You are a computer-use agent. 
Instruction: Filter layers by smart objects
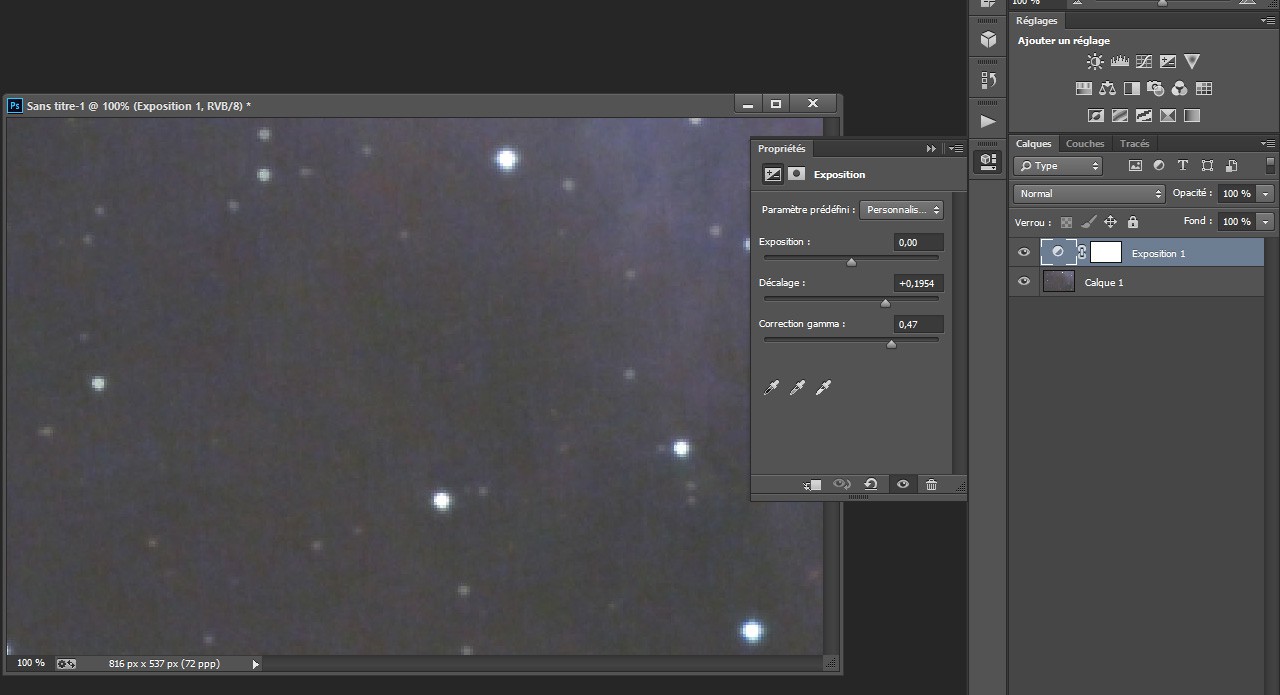(x=1231, y=166)
